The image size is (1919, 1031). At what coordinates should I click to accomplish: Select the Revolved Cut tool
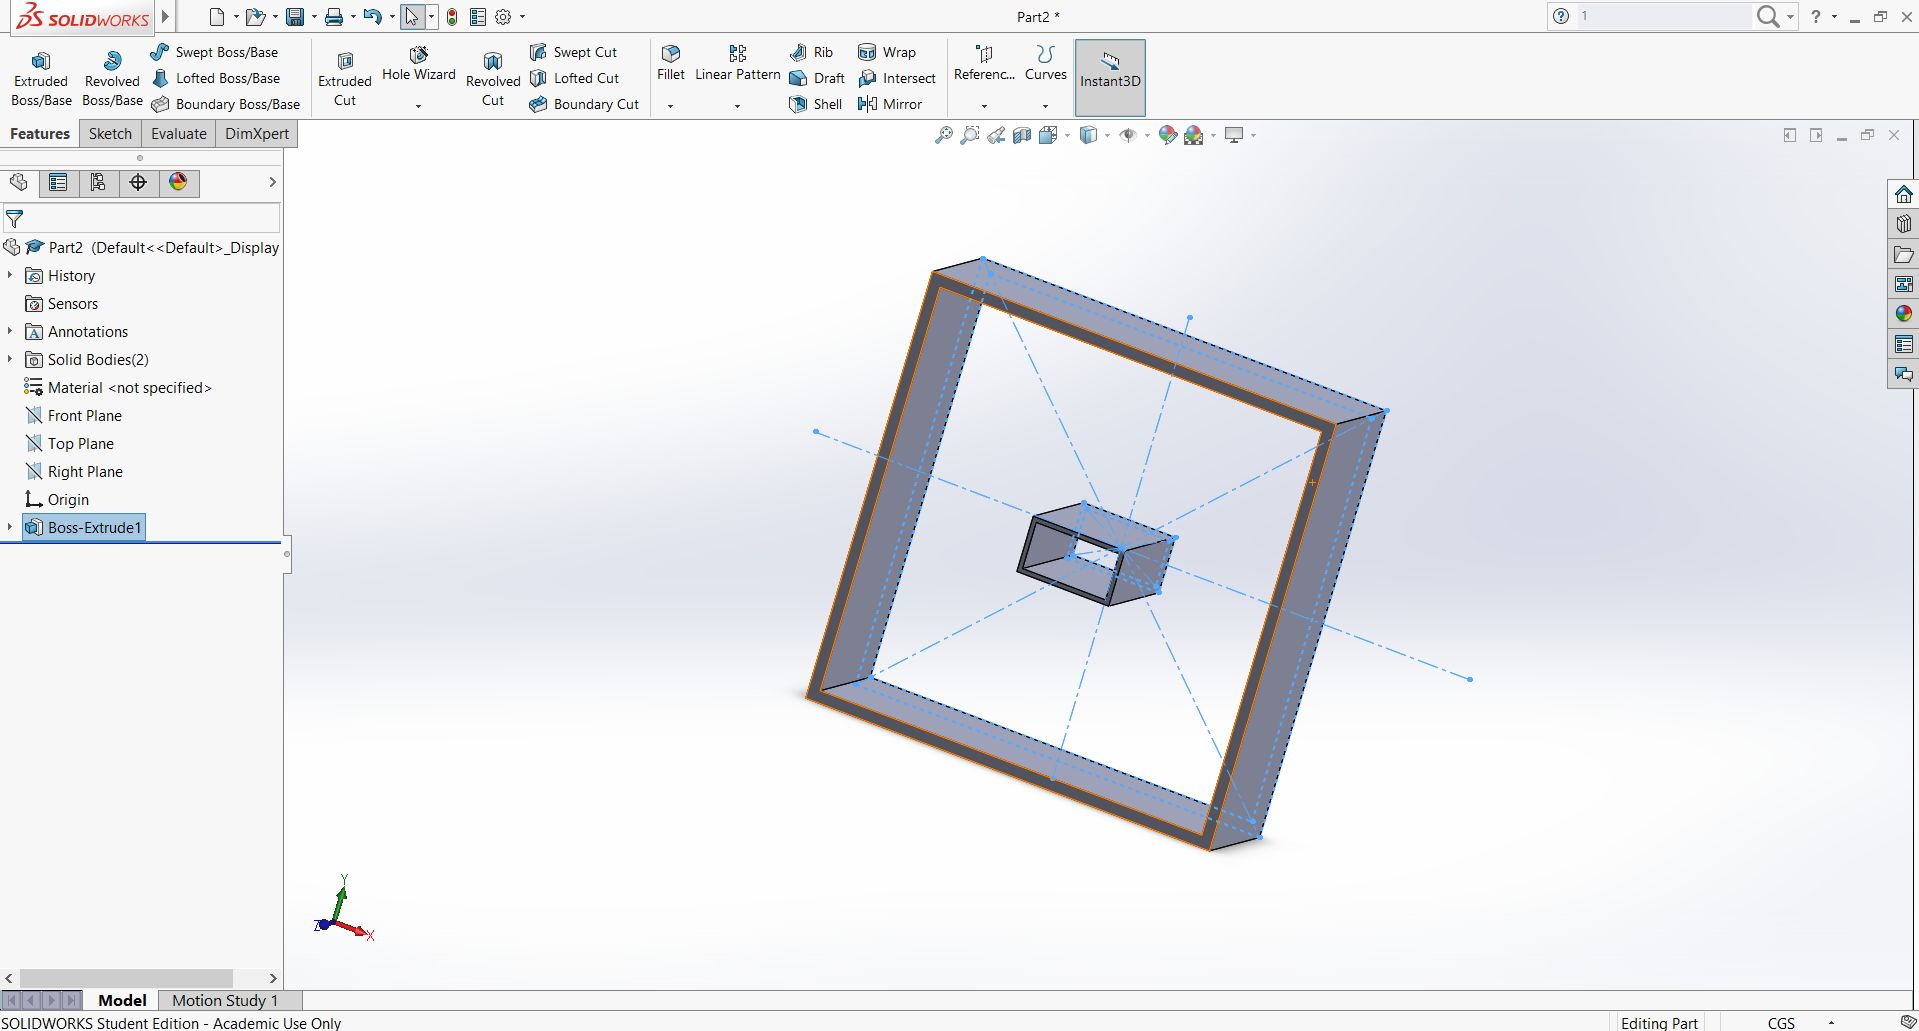(493, 79)
